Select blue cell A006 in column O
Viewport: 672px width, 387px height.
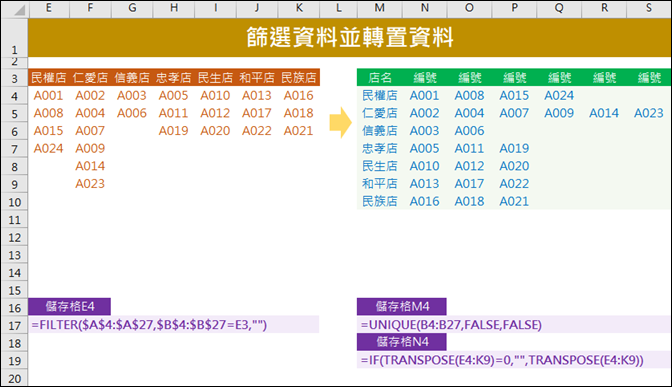(x=469, y=131)
